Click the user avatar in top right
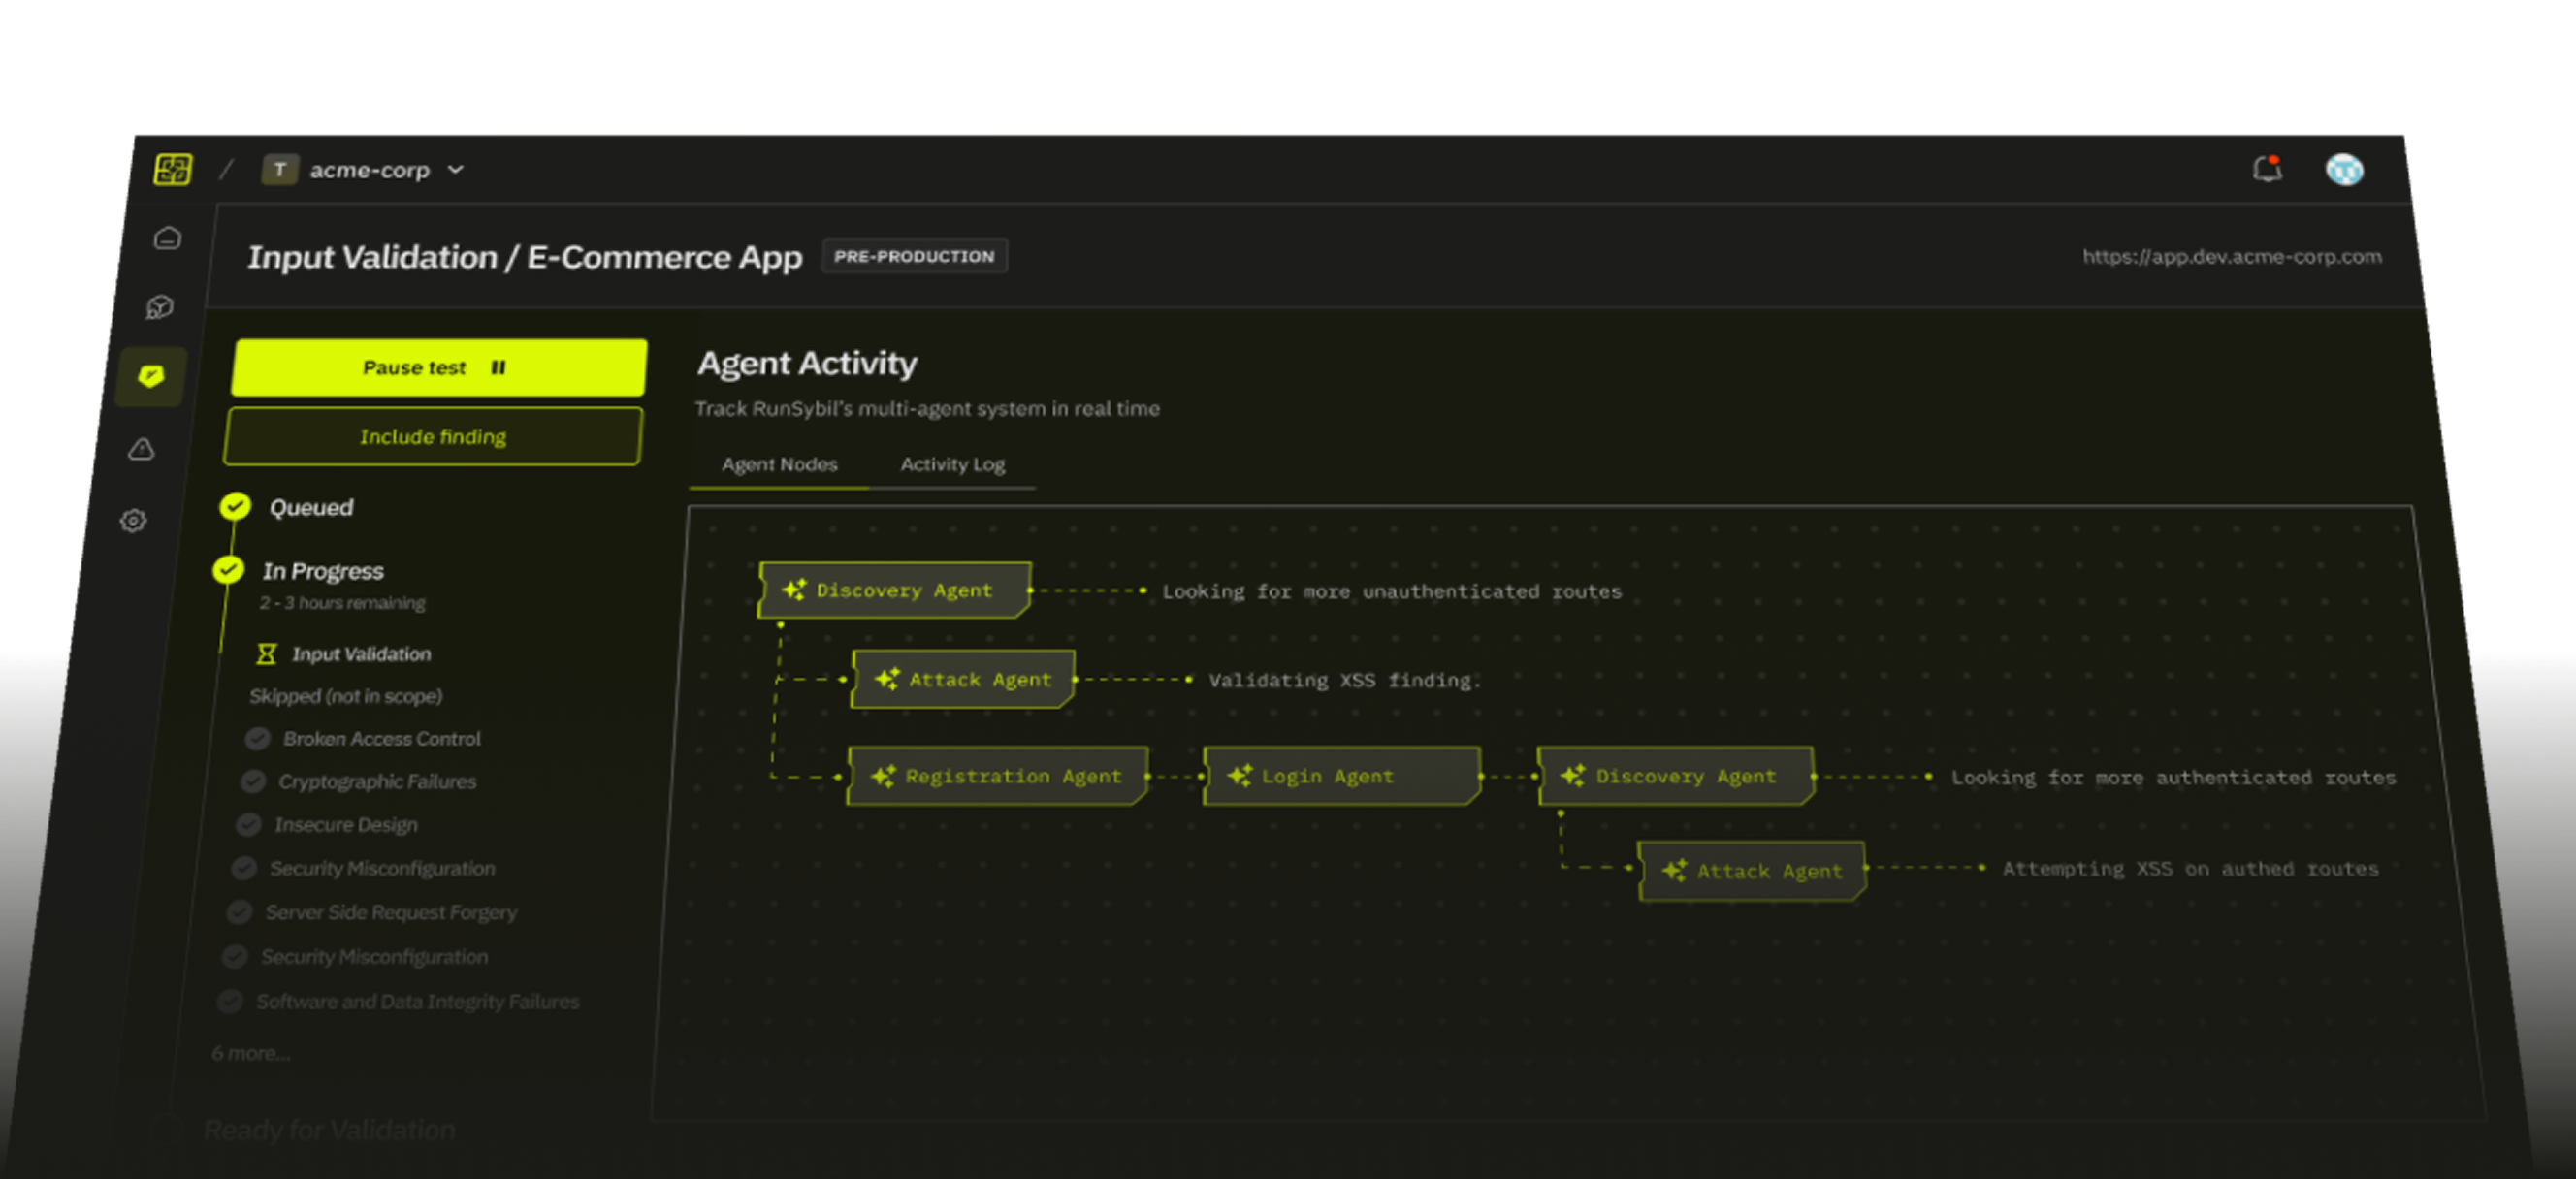Image resolution: width=2576 pixels, height=1179 pixels. point(2345,169)
